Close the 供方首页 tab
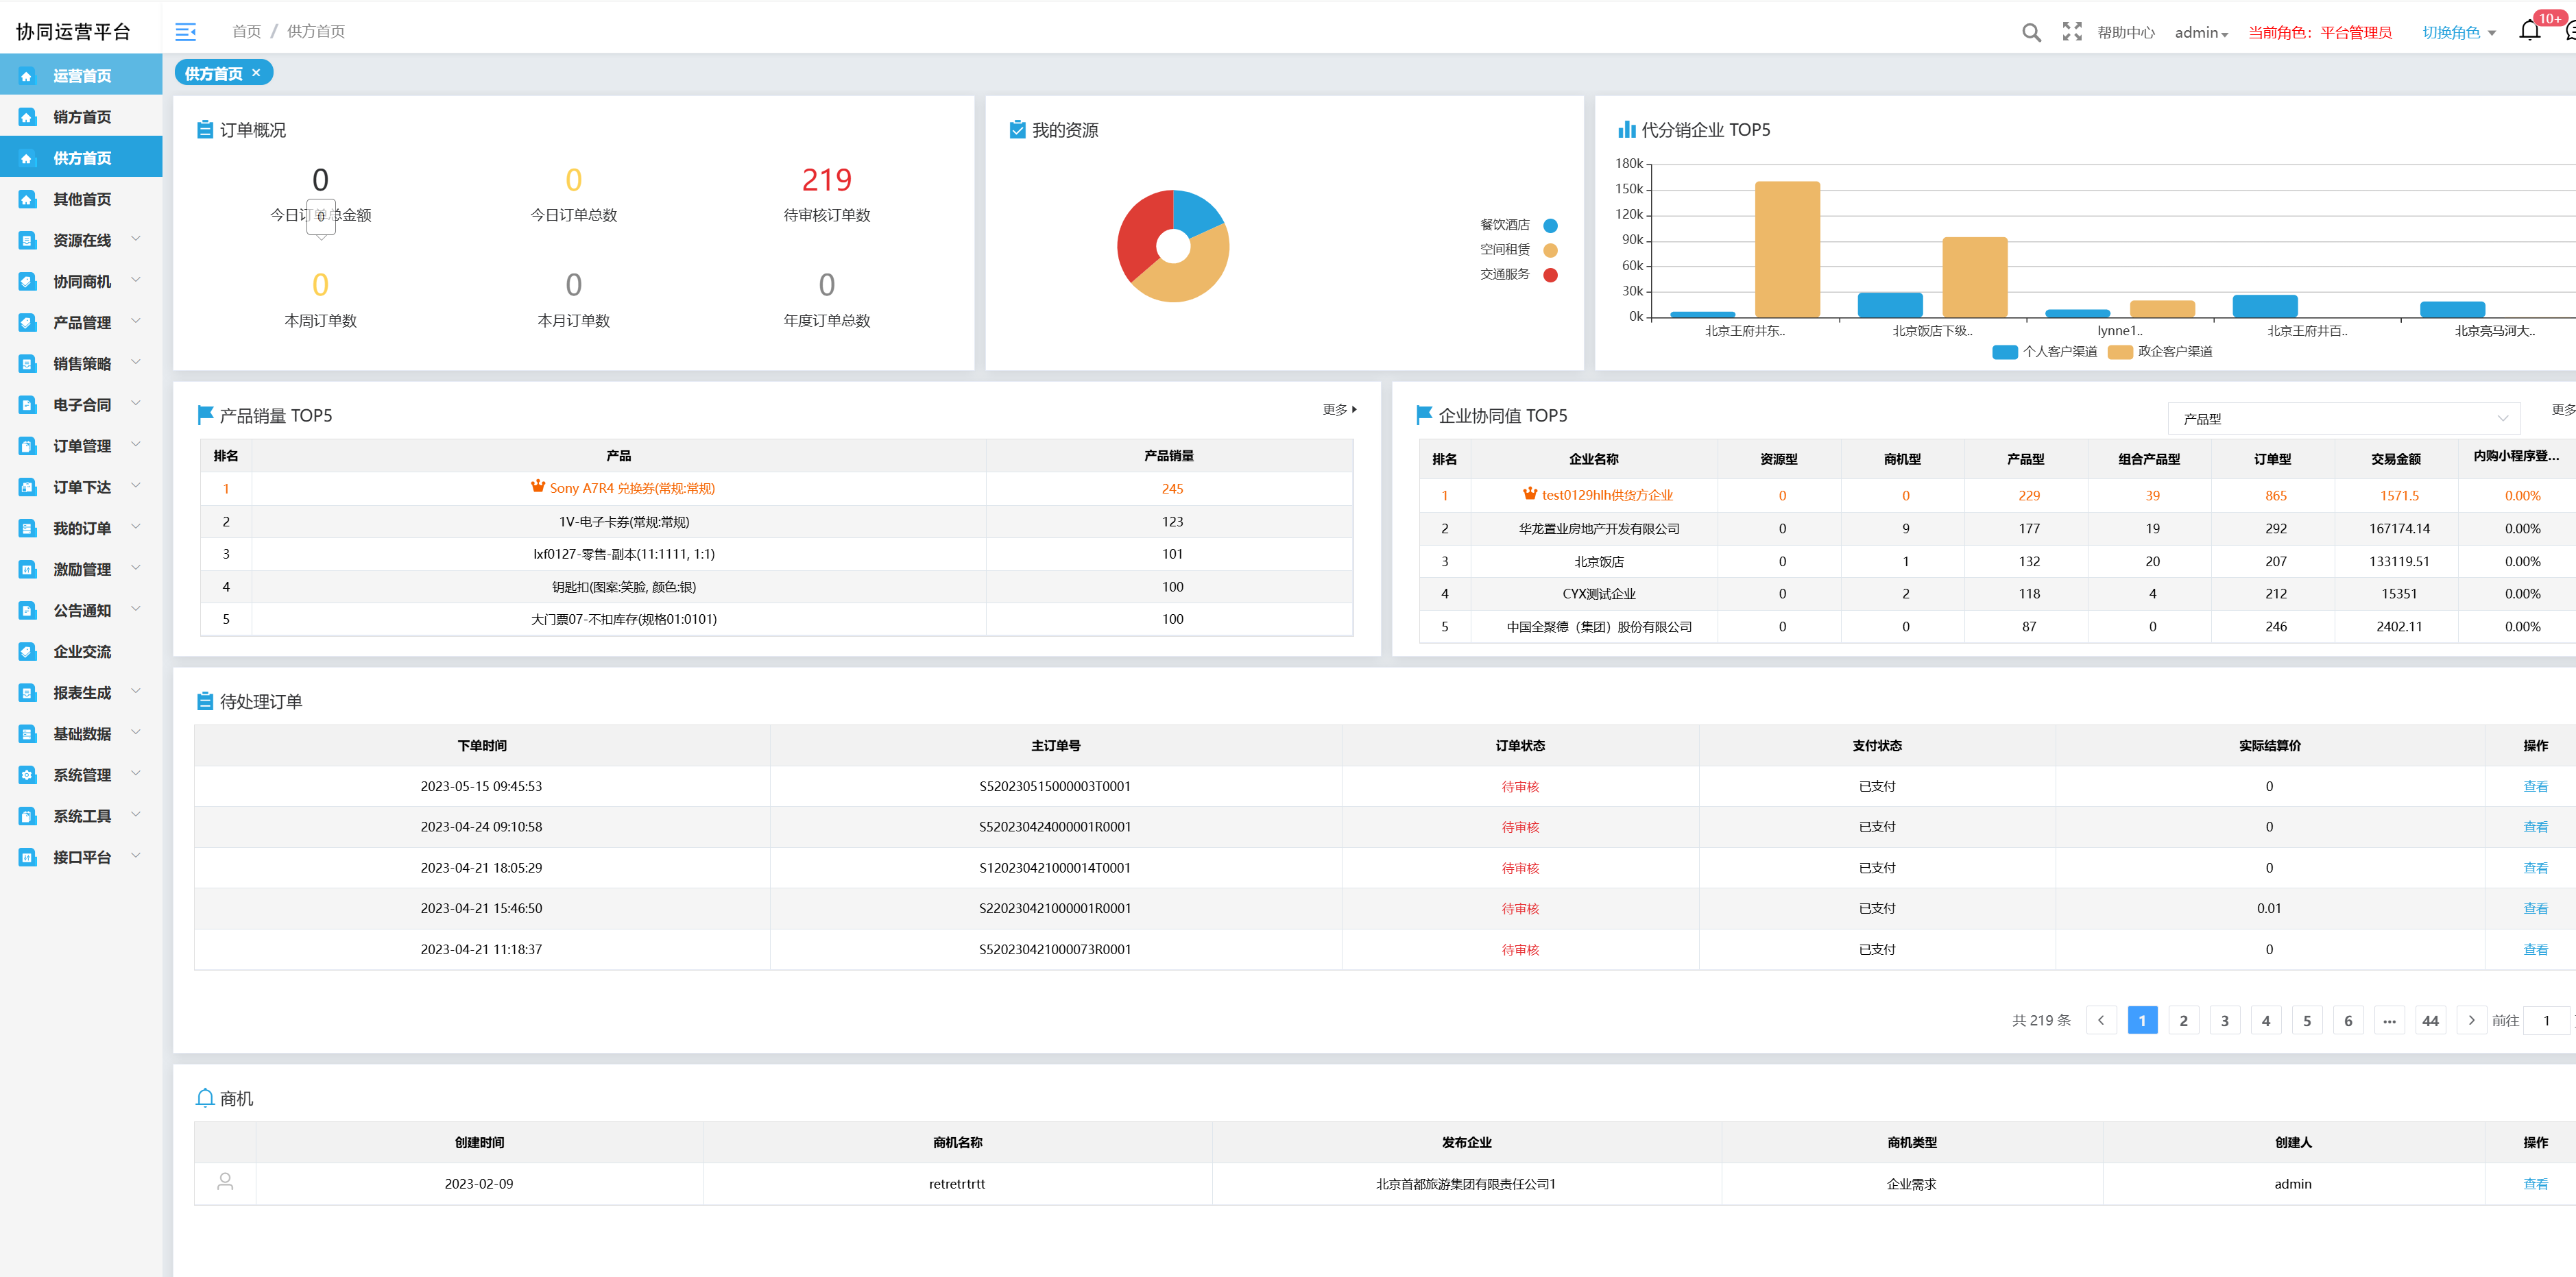The height and width of the screenshot is (1277, 2576). coord(256,73)
